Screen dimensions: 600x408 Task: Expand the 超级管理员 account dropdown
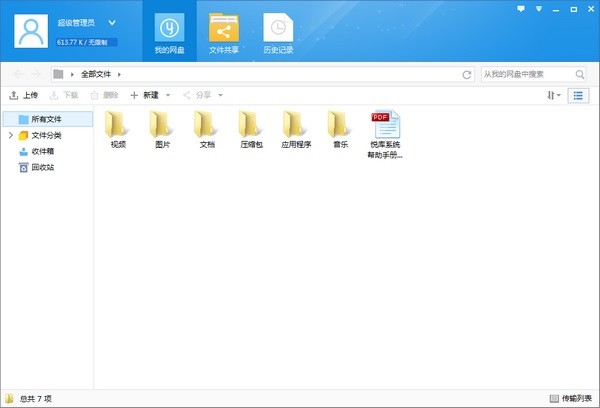click(112, 21)
